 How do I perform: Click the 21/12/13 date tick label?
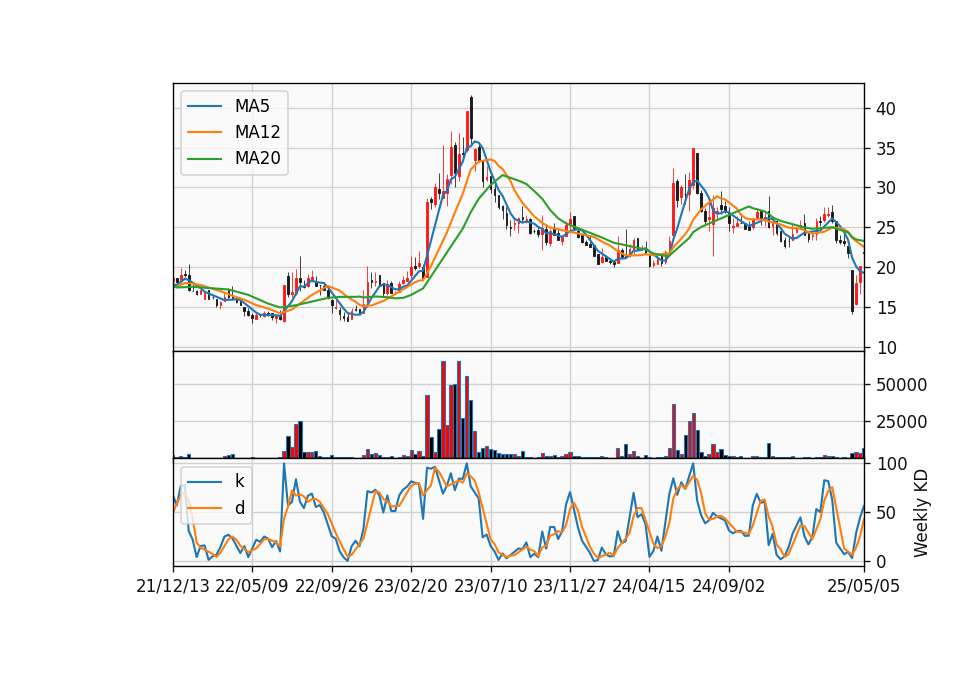[173, 587]
